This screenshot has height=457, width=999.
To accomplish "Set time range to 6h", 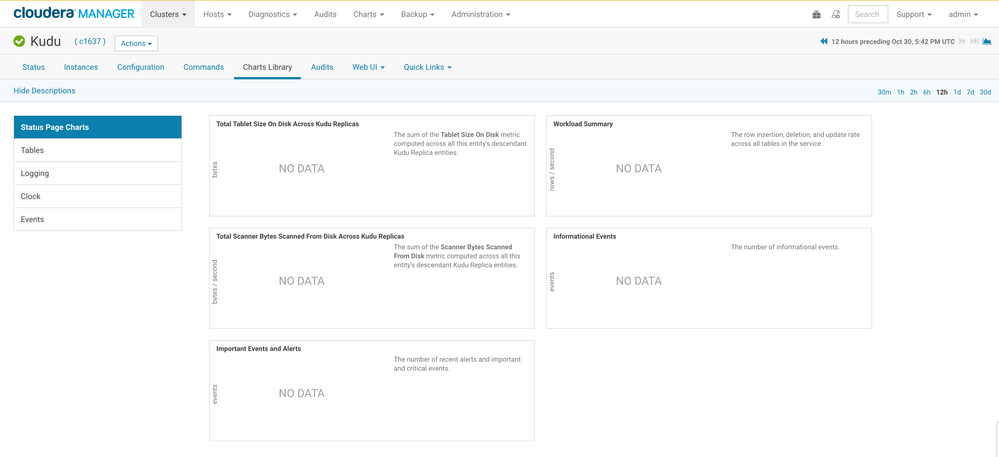I will tap(926, 92).
